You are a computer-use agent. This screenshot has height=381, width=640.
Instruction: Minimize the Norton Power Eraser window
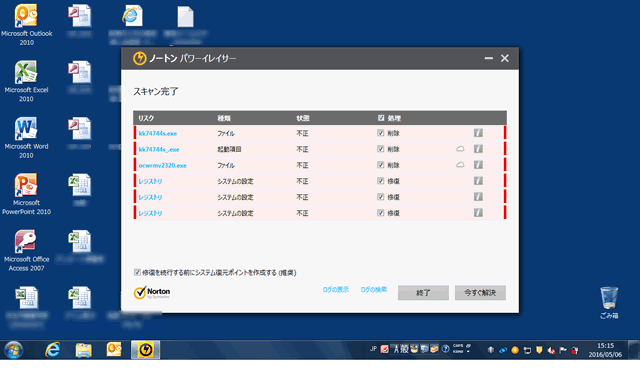point(489,58)
